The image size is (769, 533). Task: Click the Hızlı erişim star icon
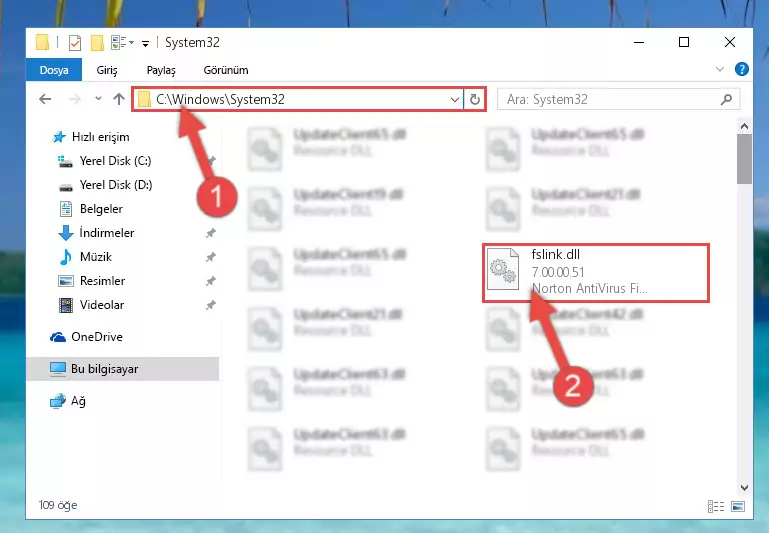tap(59, 137)
